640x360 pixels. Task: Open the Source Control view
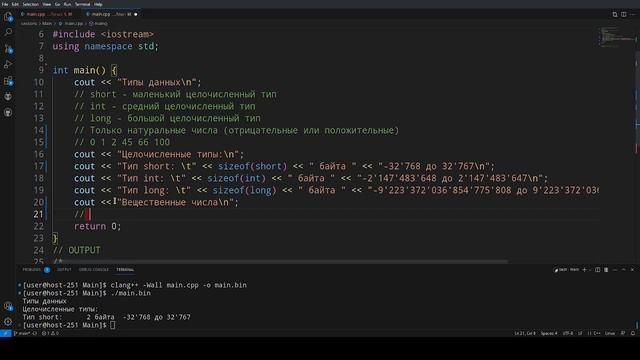tap(8, 49)
